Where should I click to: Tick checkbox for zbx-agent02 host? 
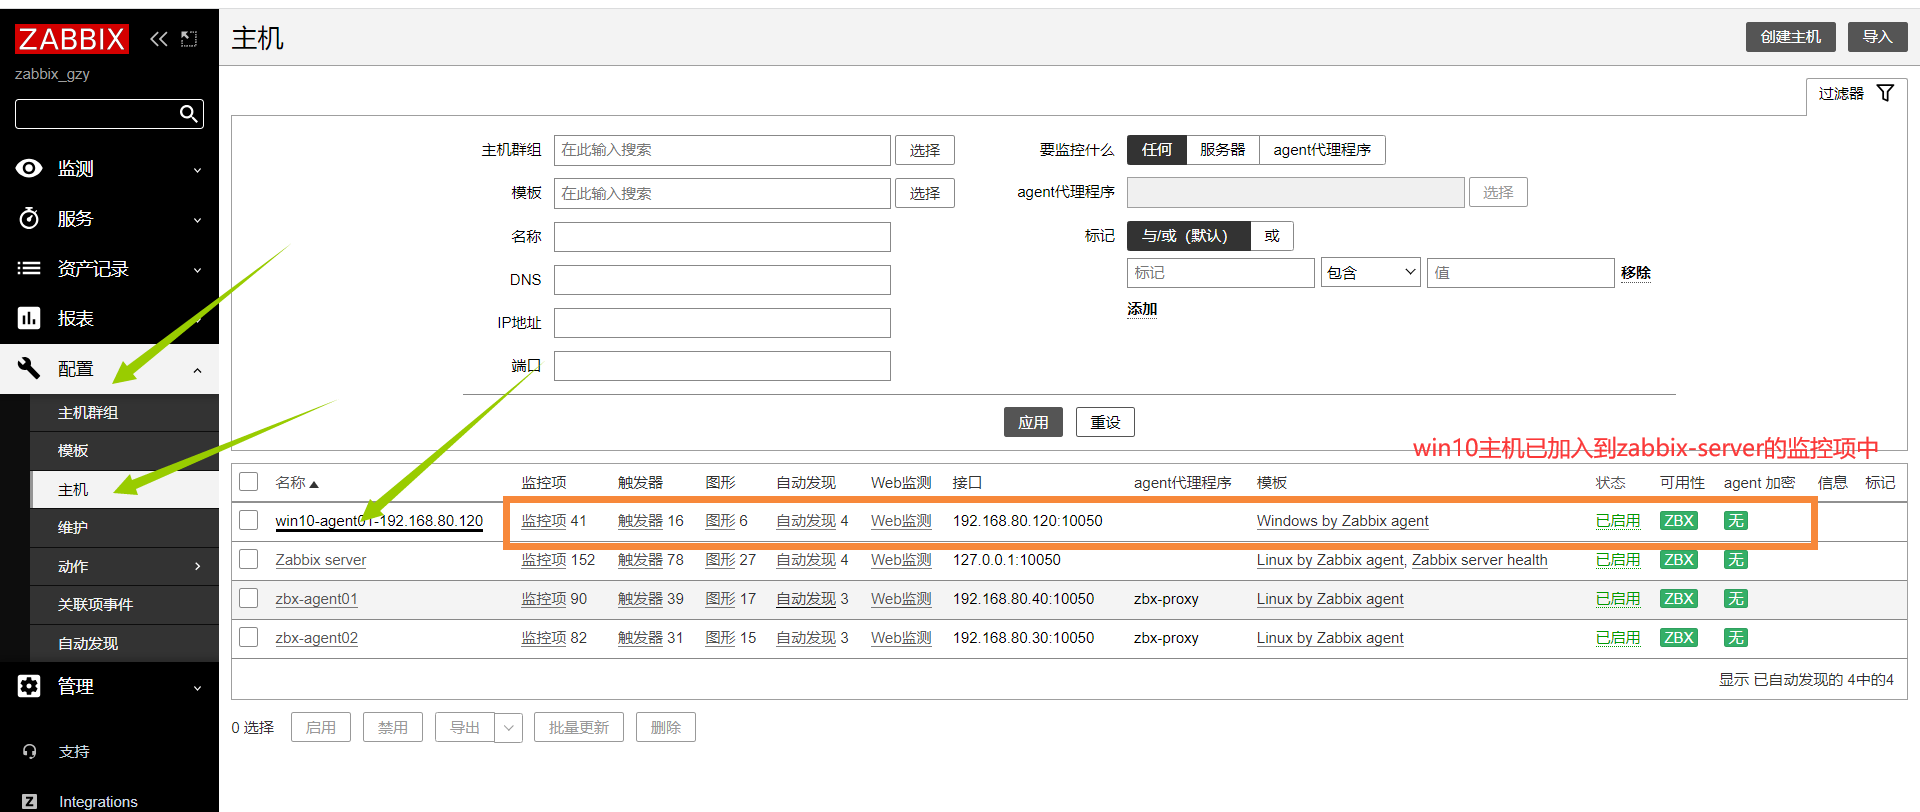pos(249,637)
